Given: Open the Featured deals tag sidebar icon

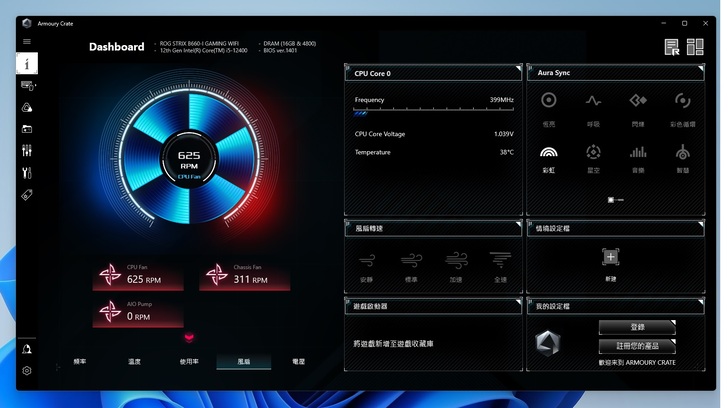Looking at the screenshot, I should click(27, 195).
